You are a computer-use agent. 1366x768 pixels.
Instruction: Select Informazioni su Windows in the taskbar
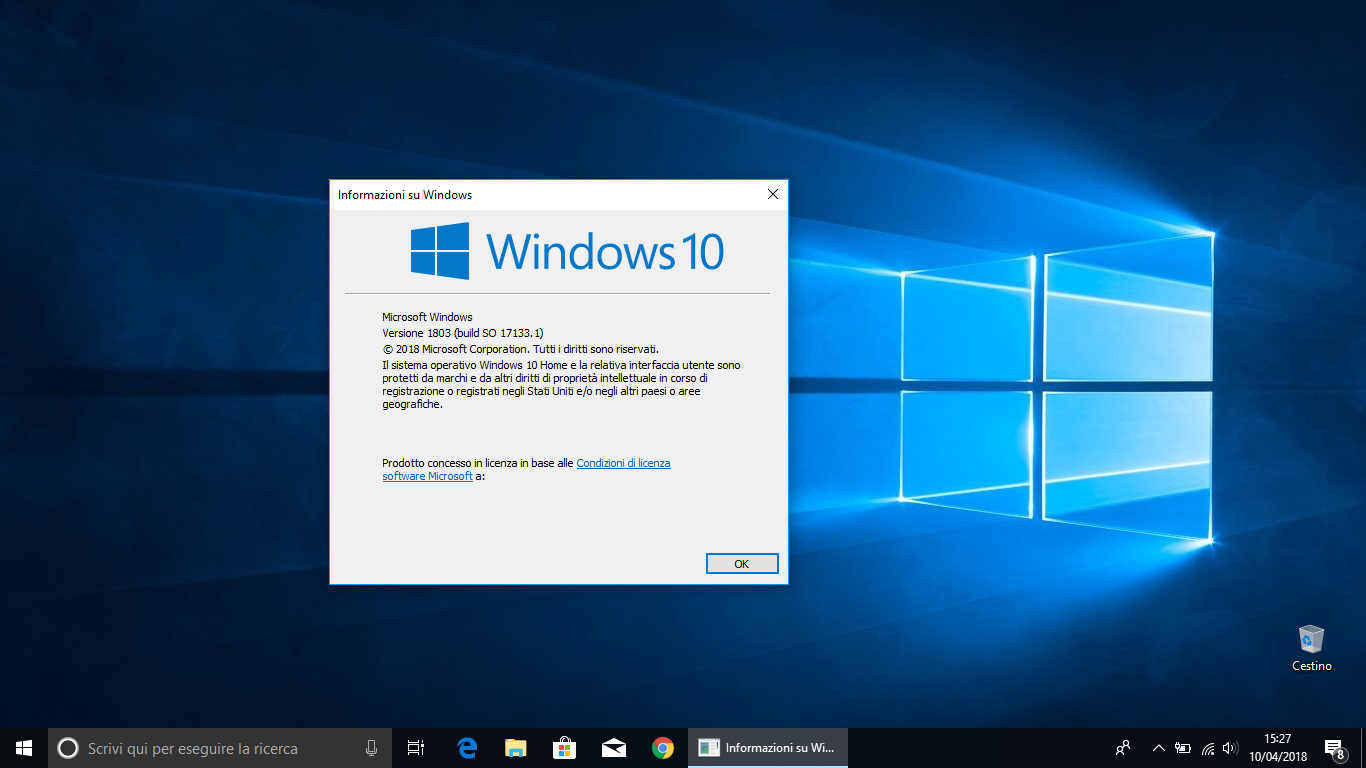click(767, 747)
